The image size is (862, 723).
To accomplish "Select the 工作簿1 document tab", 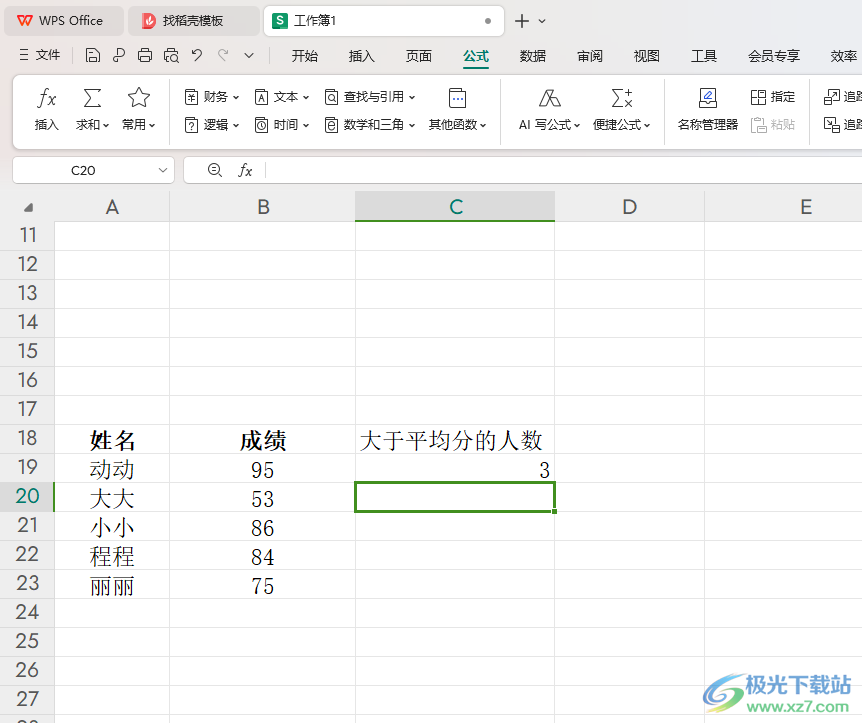I will tap(383, 21).
